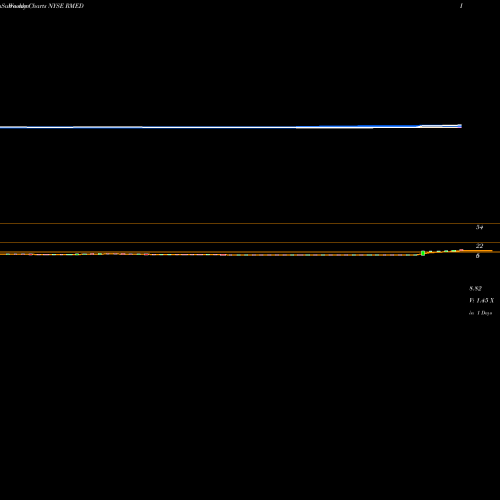Click the "NYSE BMED" chart title
This screenshot has width=500, height=500.
pos(66,6)
